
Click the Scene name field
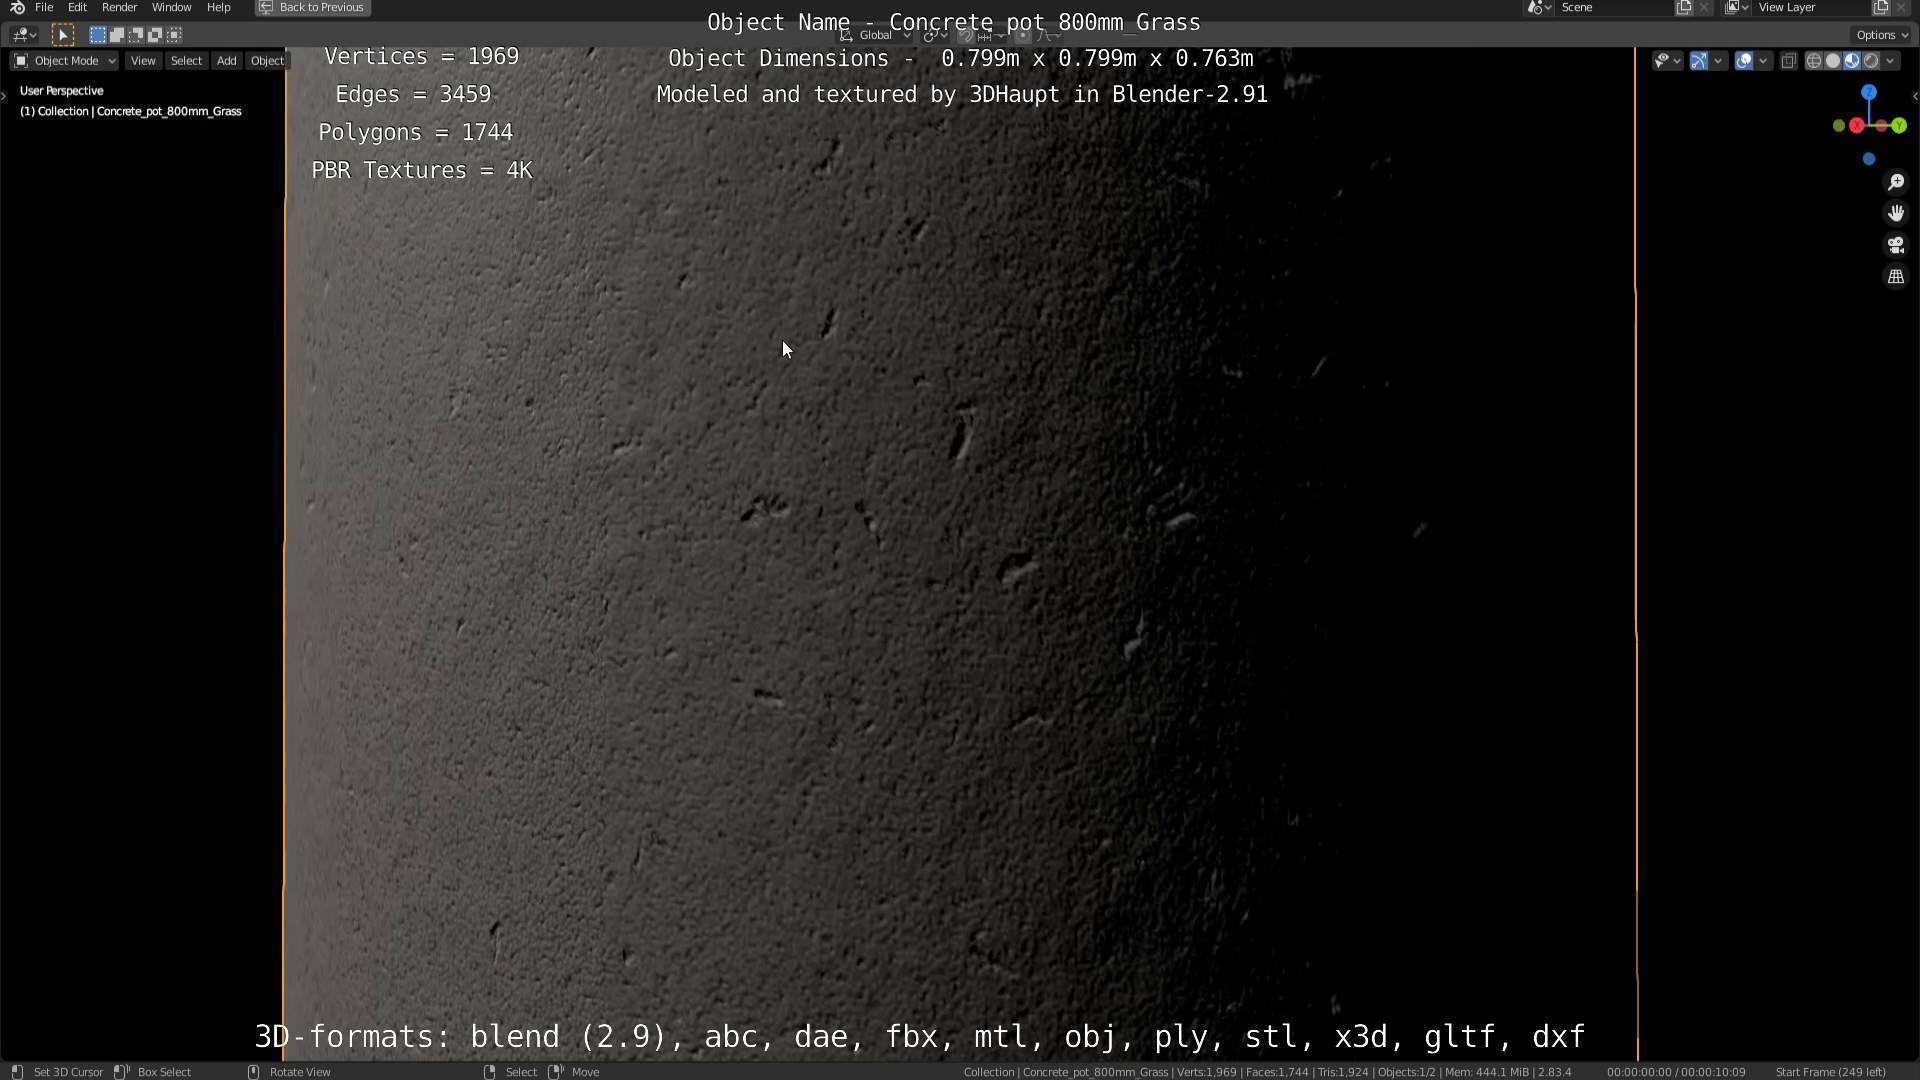coord(1610,7)
